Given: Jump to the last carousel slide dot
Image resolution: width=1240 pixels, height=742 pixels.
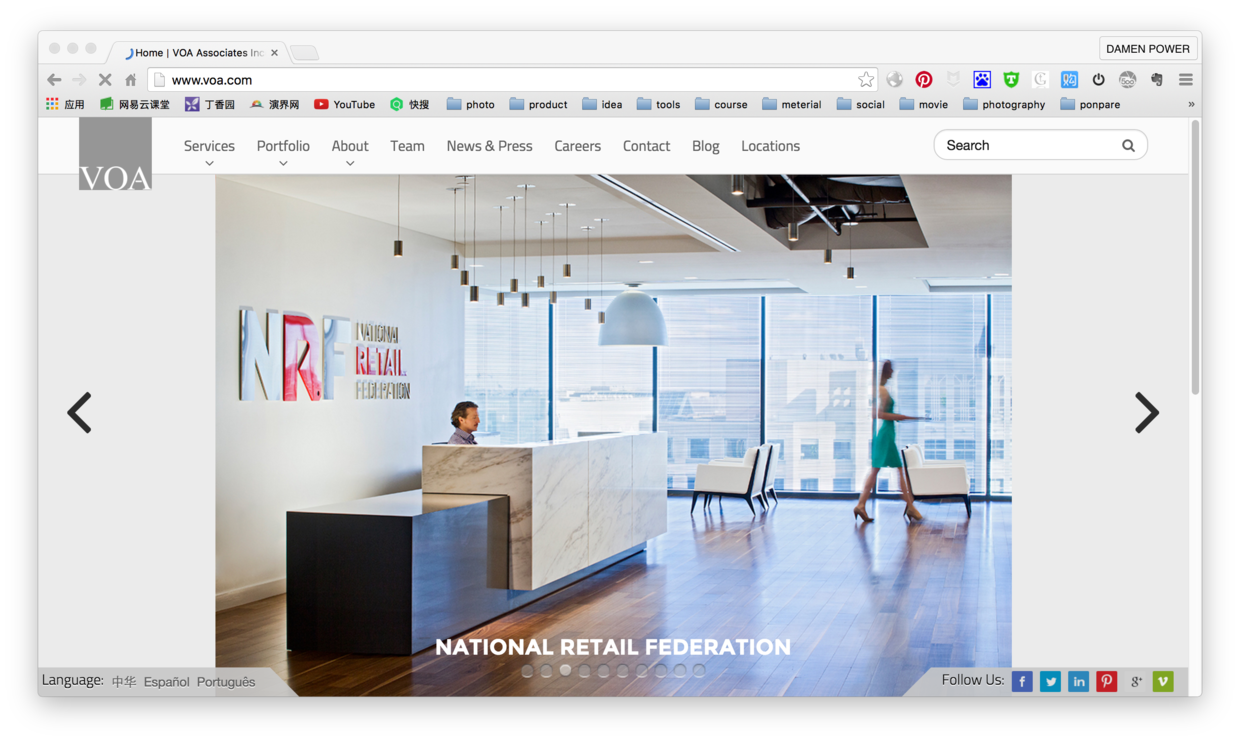Looking at the screenshot, I should pyautogui.click(x=699, y=671).
